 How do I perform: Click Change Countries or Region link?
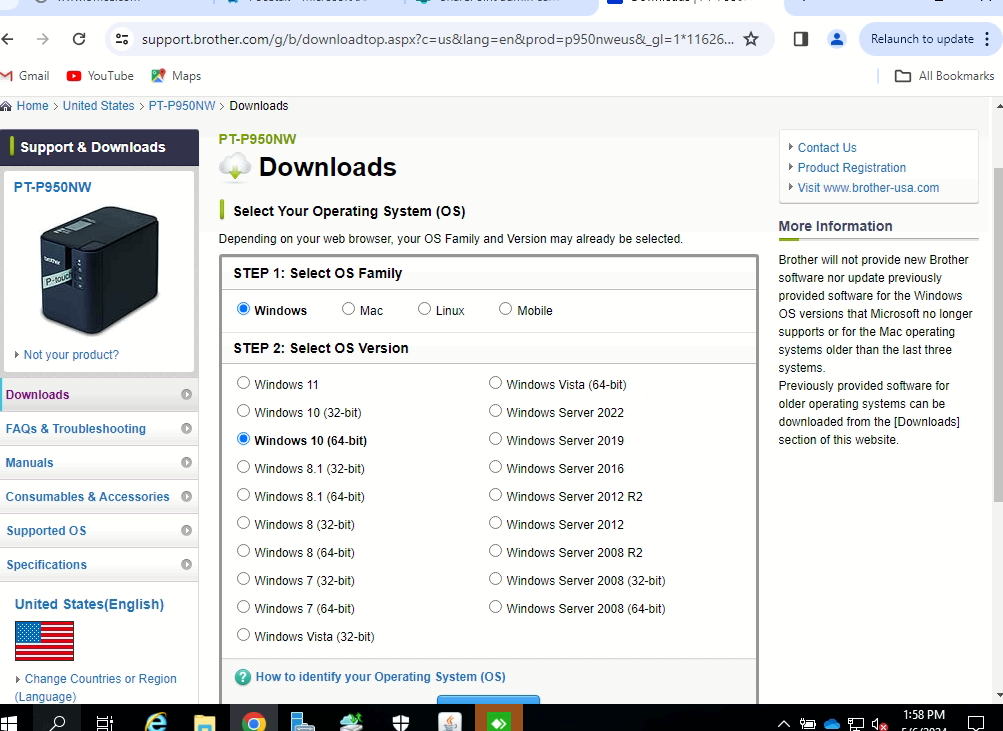click(96, 688)
